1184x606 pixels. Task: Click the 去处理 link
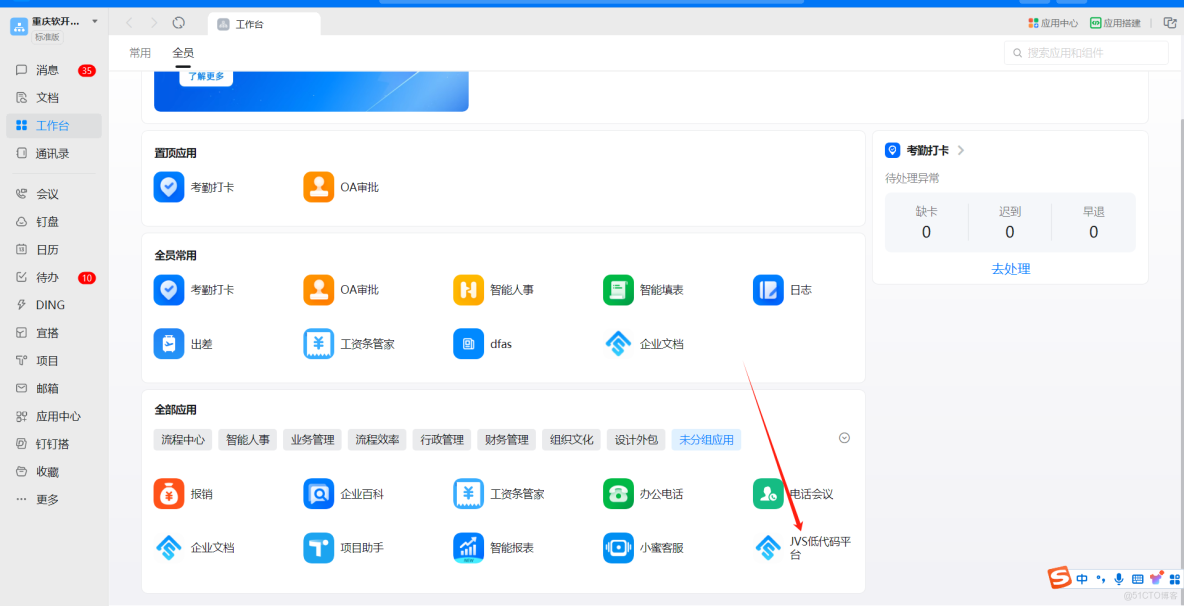[1009, 268]
